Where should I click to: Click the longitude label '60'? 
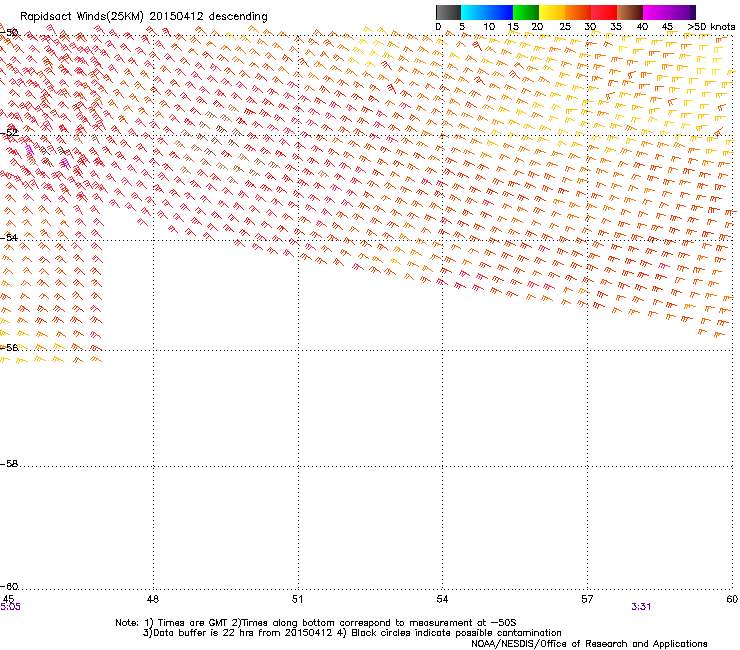(x=732, y=599)
